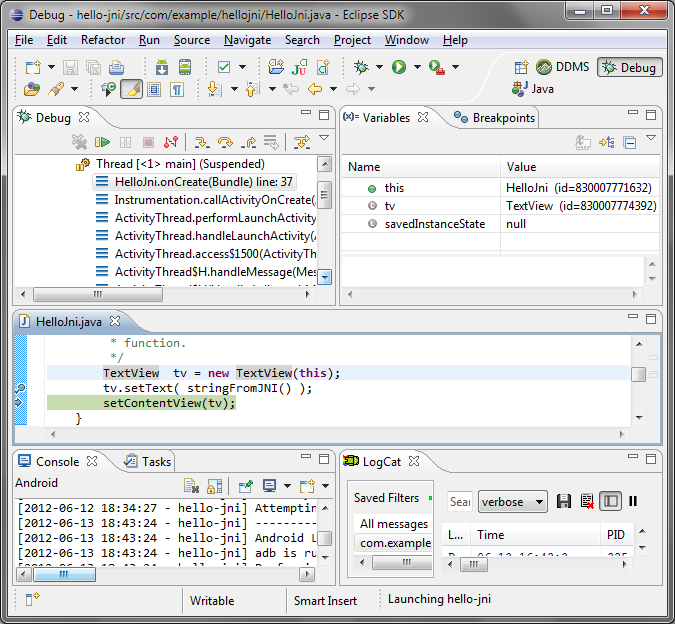
Task: Click the Save icon in toolbar
Action: [x=70, y=67]
